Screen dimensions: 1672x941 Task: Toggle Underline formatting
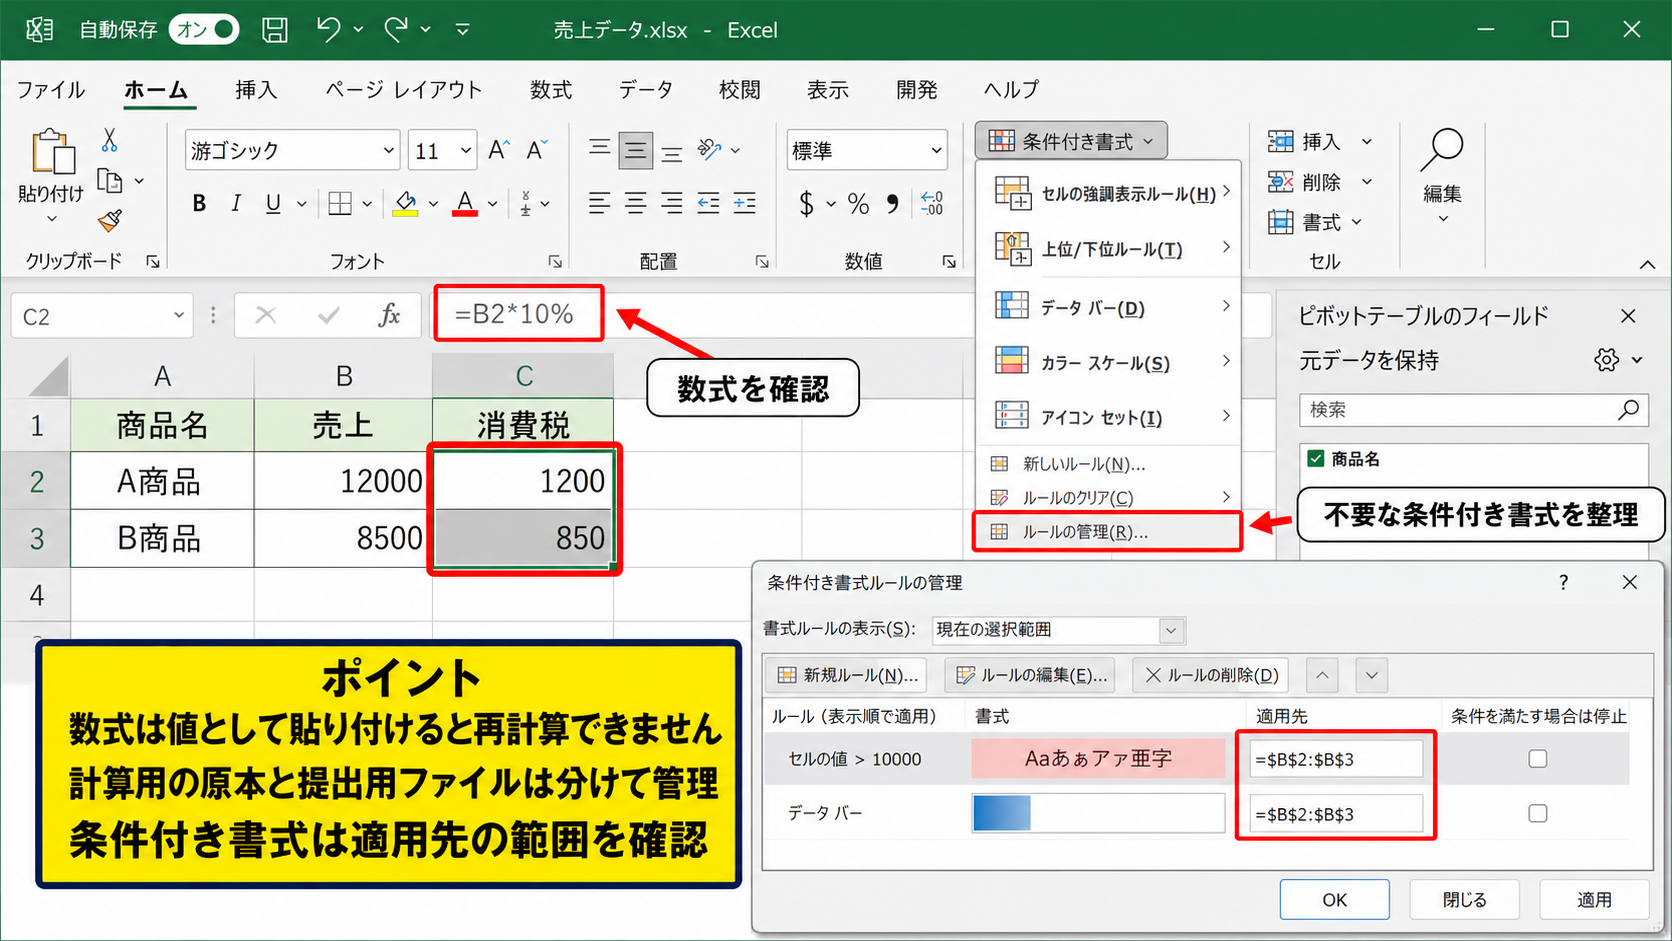pos(273,204)
